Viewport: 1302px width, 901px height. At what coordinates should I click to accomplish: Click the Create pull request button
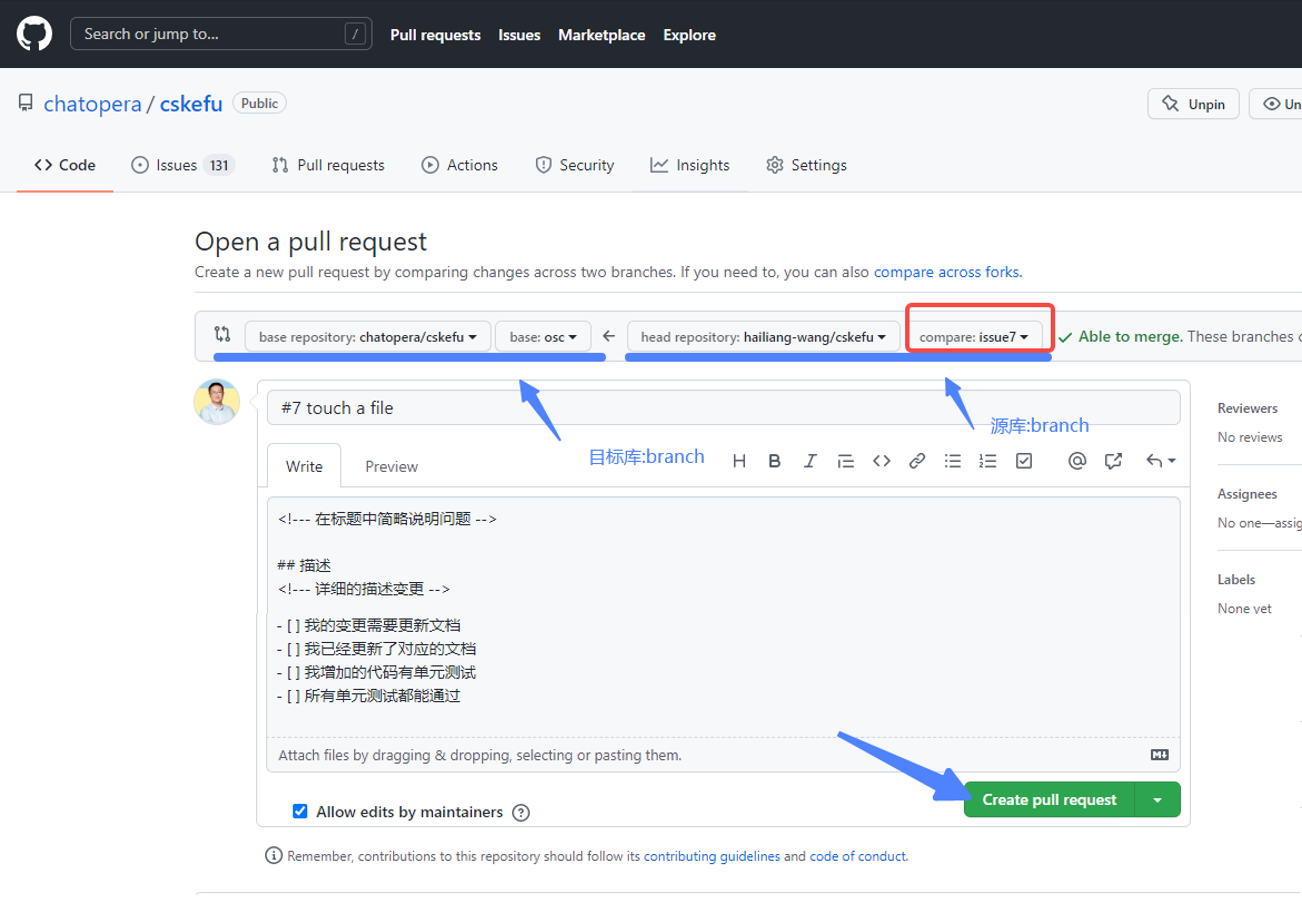point(1049,799)
